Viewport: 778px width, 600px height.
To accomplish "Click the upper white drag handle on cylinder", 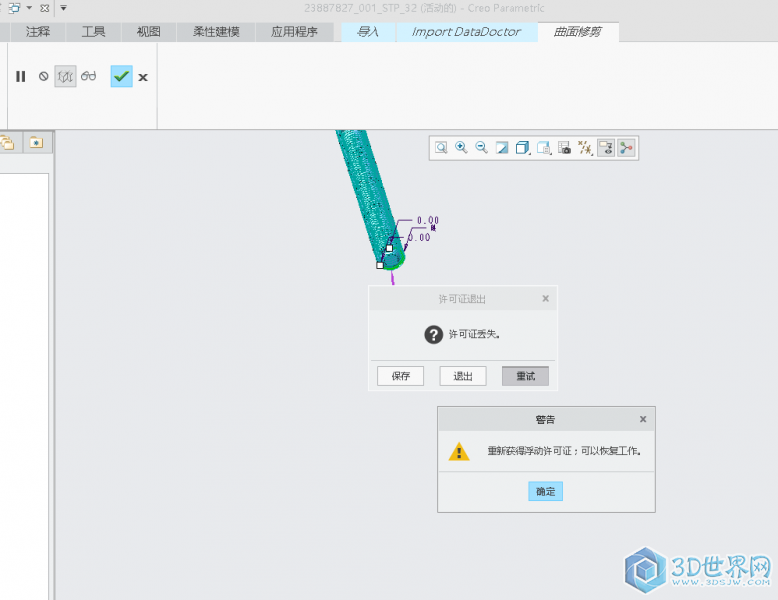I will (x=389, y=248).
